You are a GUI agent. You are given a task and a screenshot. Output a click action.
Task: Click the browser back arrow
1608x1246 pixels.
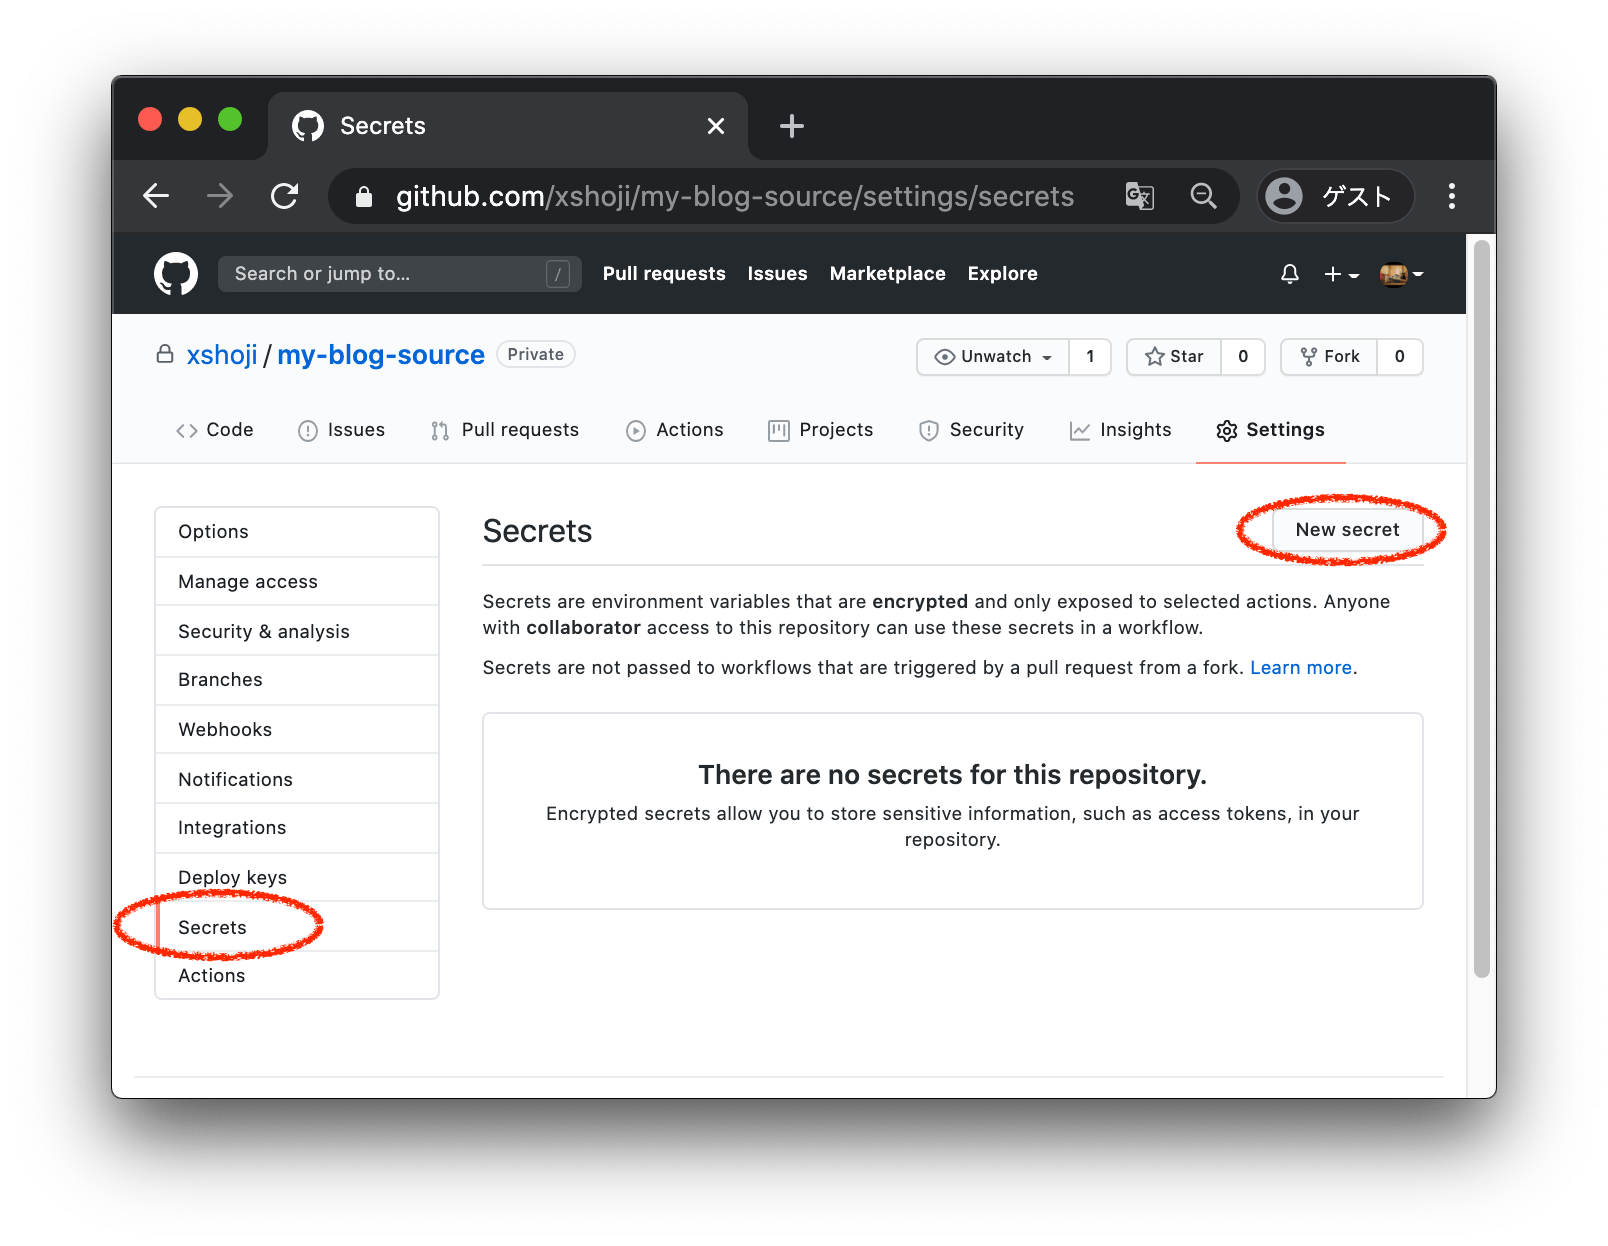pos(157,196)
